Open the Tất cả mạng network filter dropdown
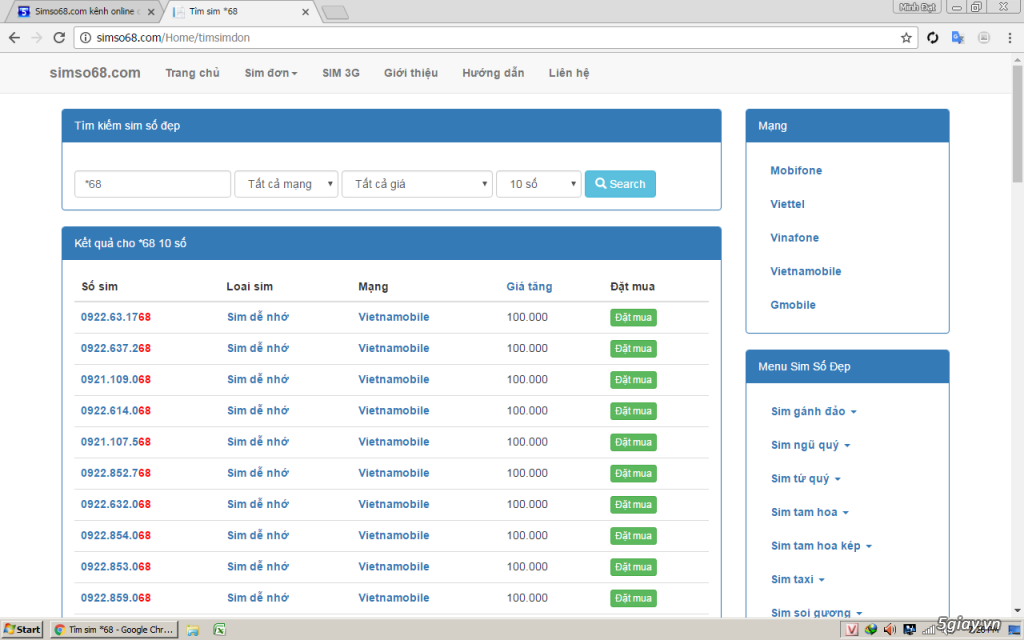 pyautogui.click(x=286, y=183)
